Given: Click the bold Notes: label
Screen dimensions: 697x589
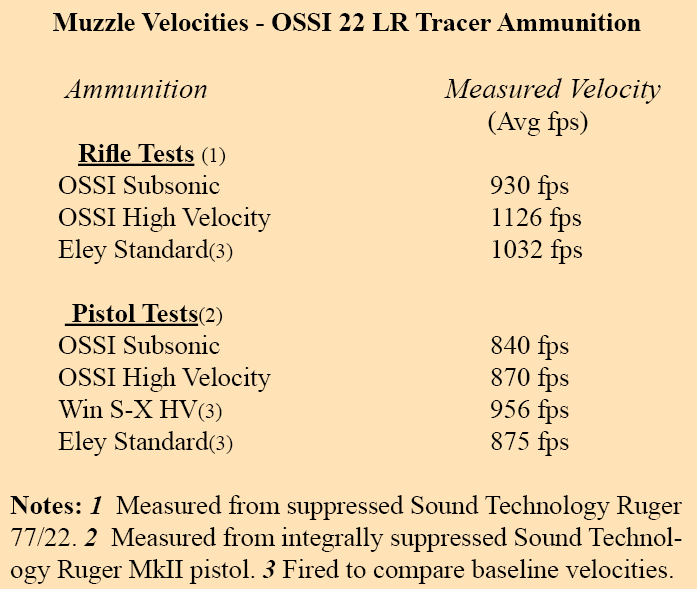Looking at the screenshot, I should click(x=46, y=505).
